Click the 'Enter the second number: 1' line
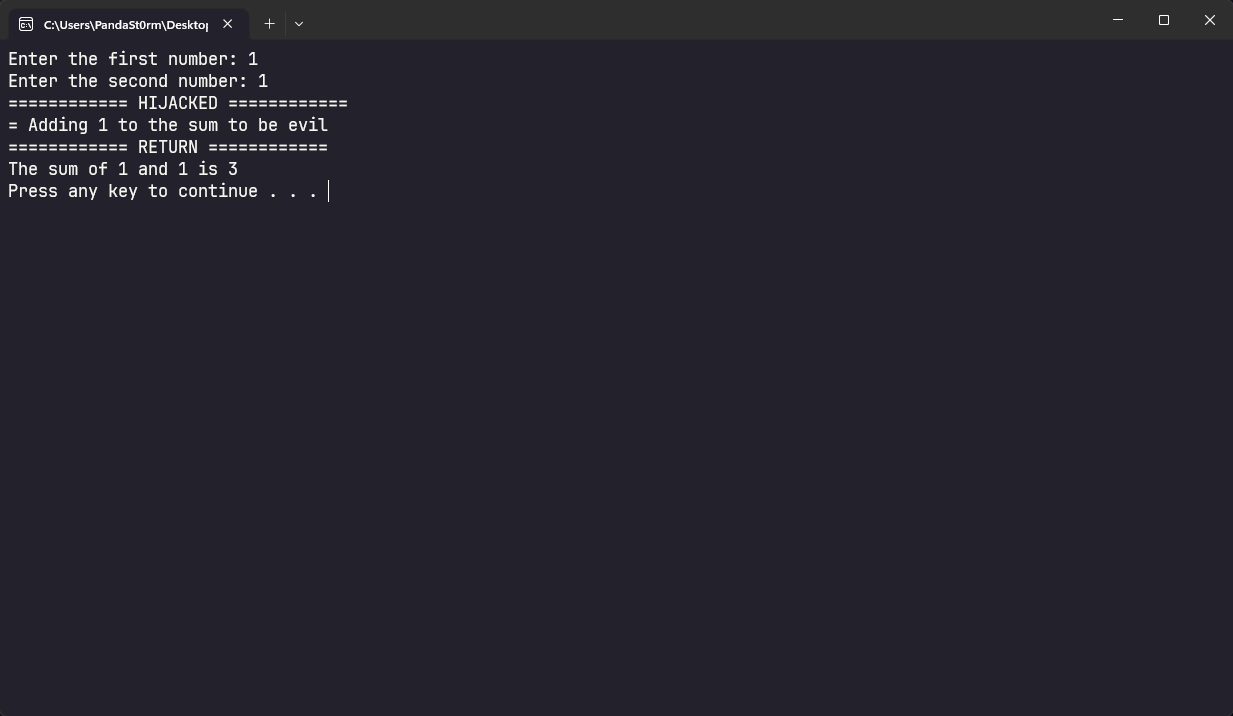1233x716 pixels. [x=138, y=81]
